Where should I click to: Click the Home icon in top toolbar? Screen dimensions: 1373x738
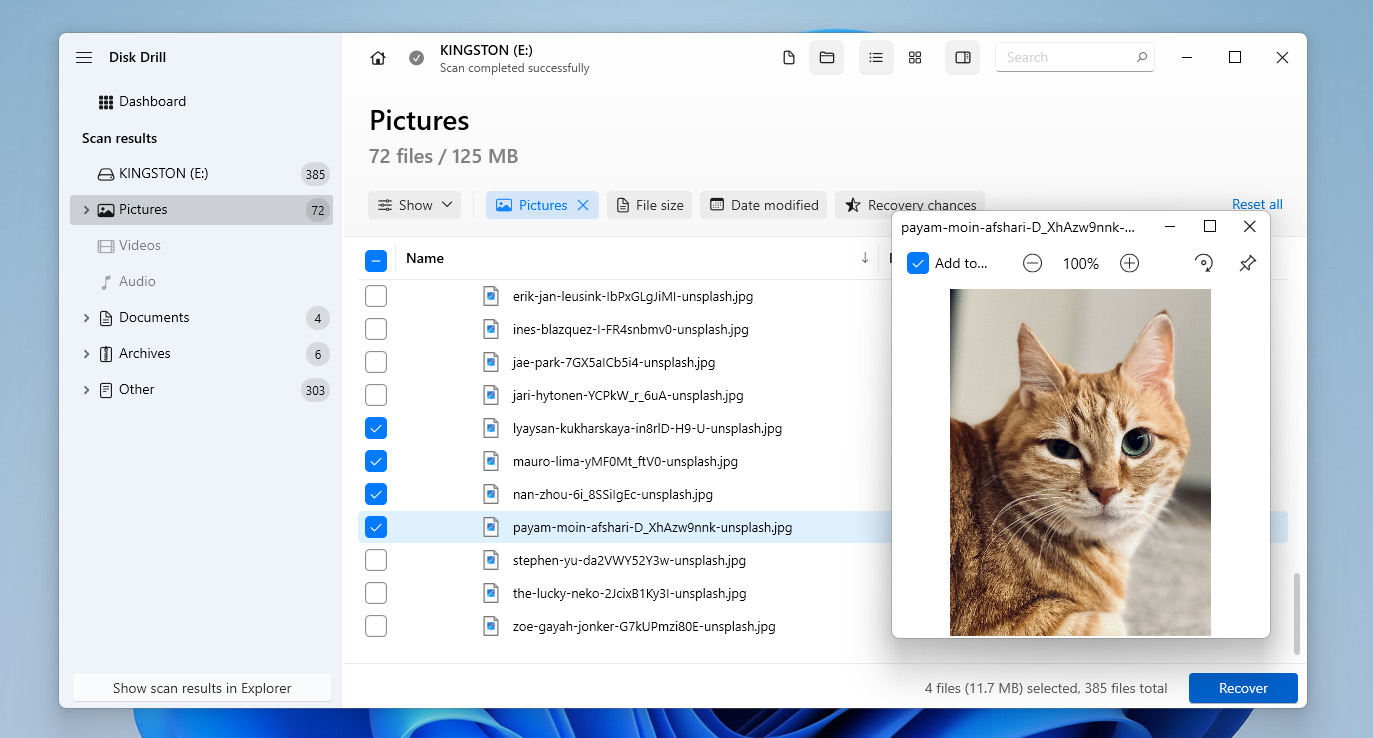point(378,58)
